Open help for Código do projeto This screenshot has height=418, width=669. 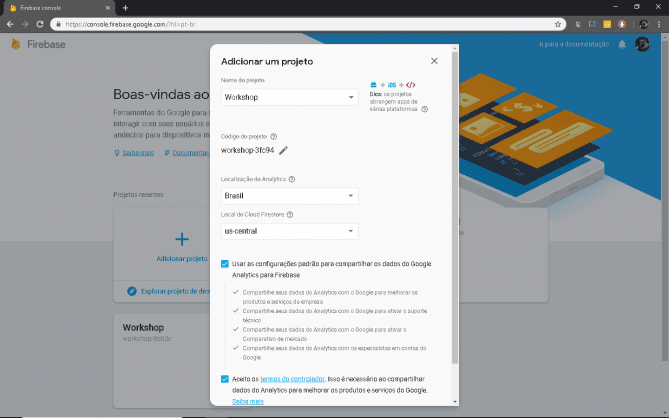tap(274, 136)
